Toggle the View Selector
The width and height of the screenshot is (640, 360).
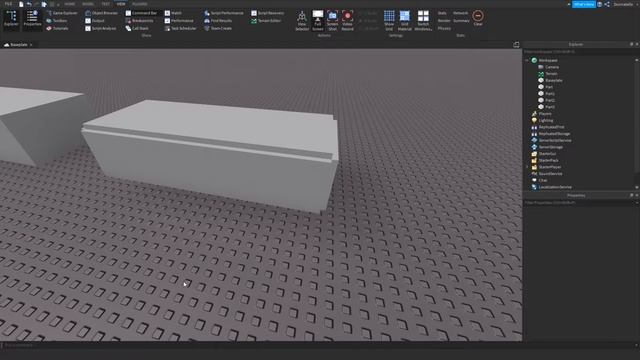(302, 21)
